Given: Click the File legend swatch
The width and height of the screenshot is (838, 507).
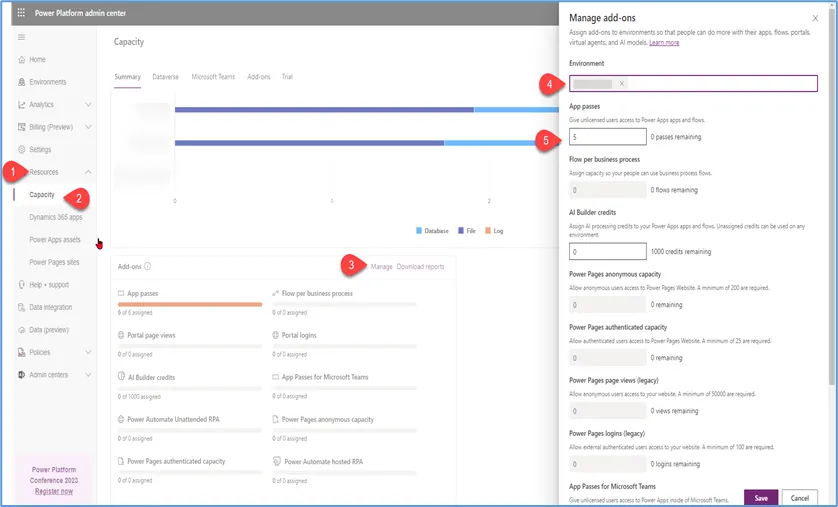Looking at the screenshot, I should (x=461, y=231).
